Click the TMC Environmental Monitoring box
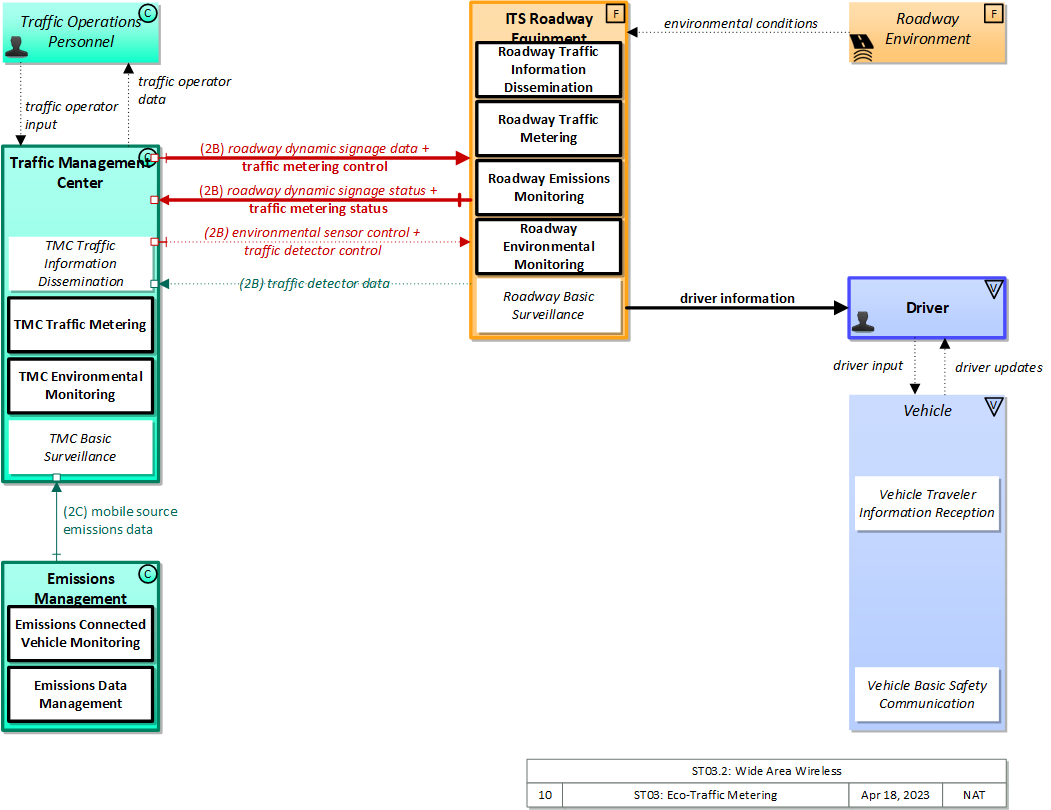This screenshot has width=1051, height=810. tap(80, 386)
